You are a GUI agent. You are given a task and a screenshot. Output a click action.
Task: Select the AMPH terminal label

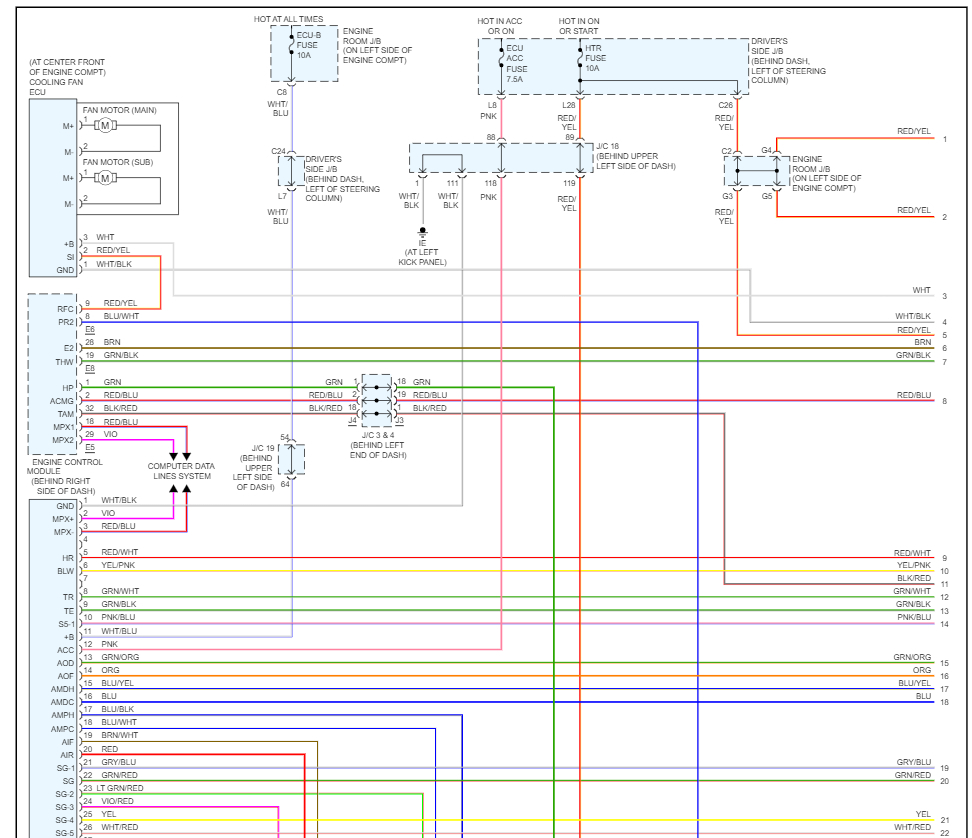62,715
